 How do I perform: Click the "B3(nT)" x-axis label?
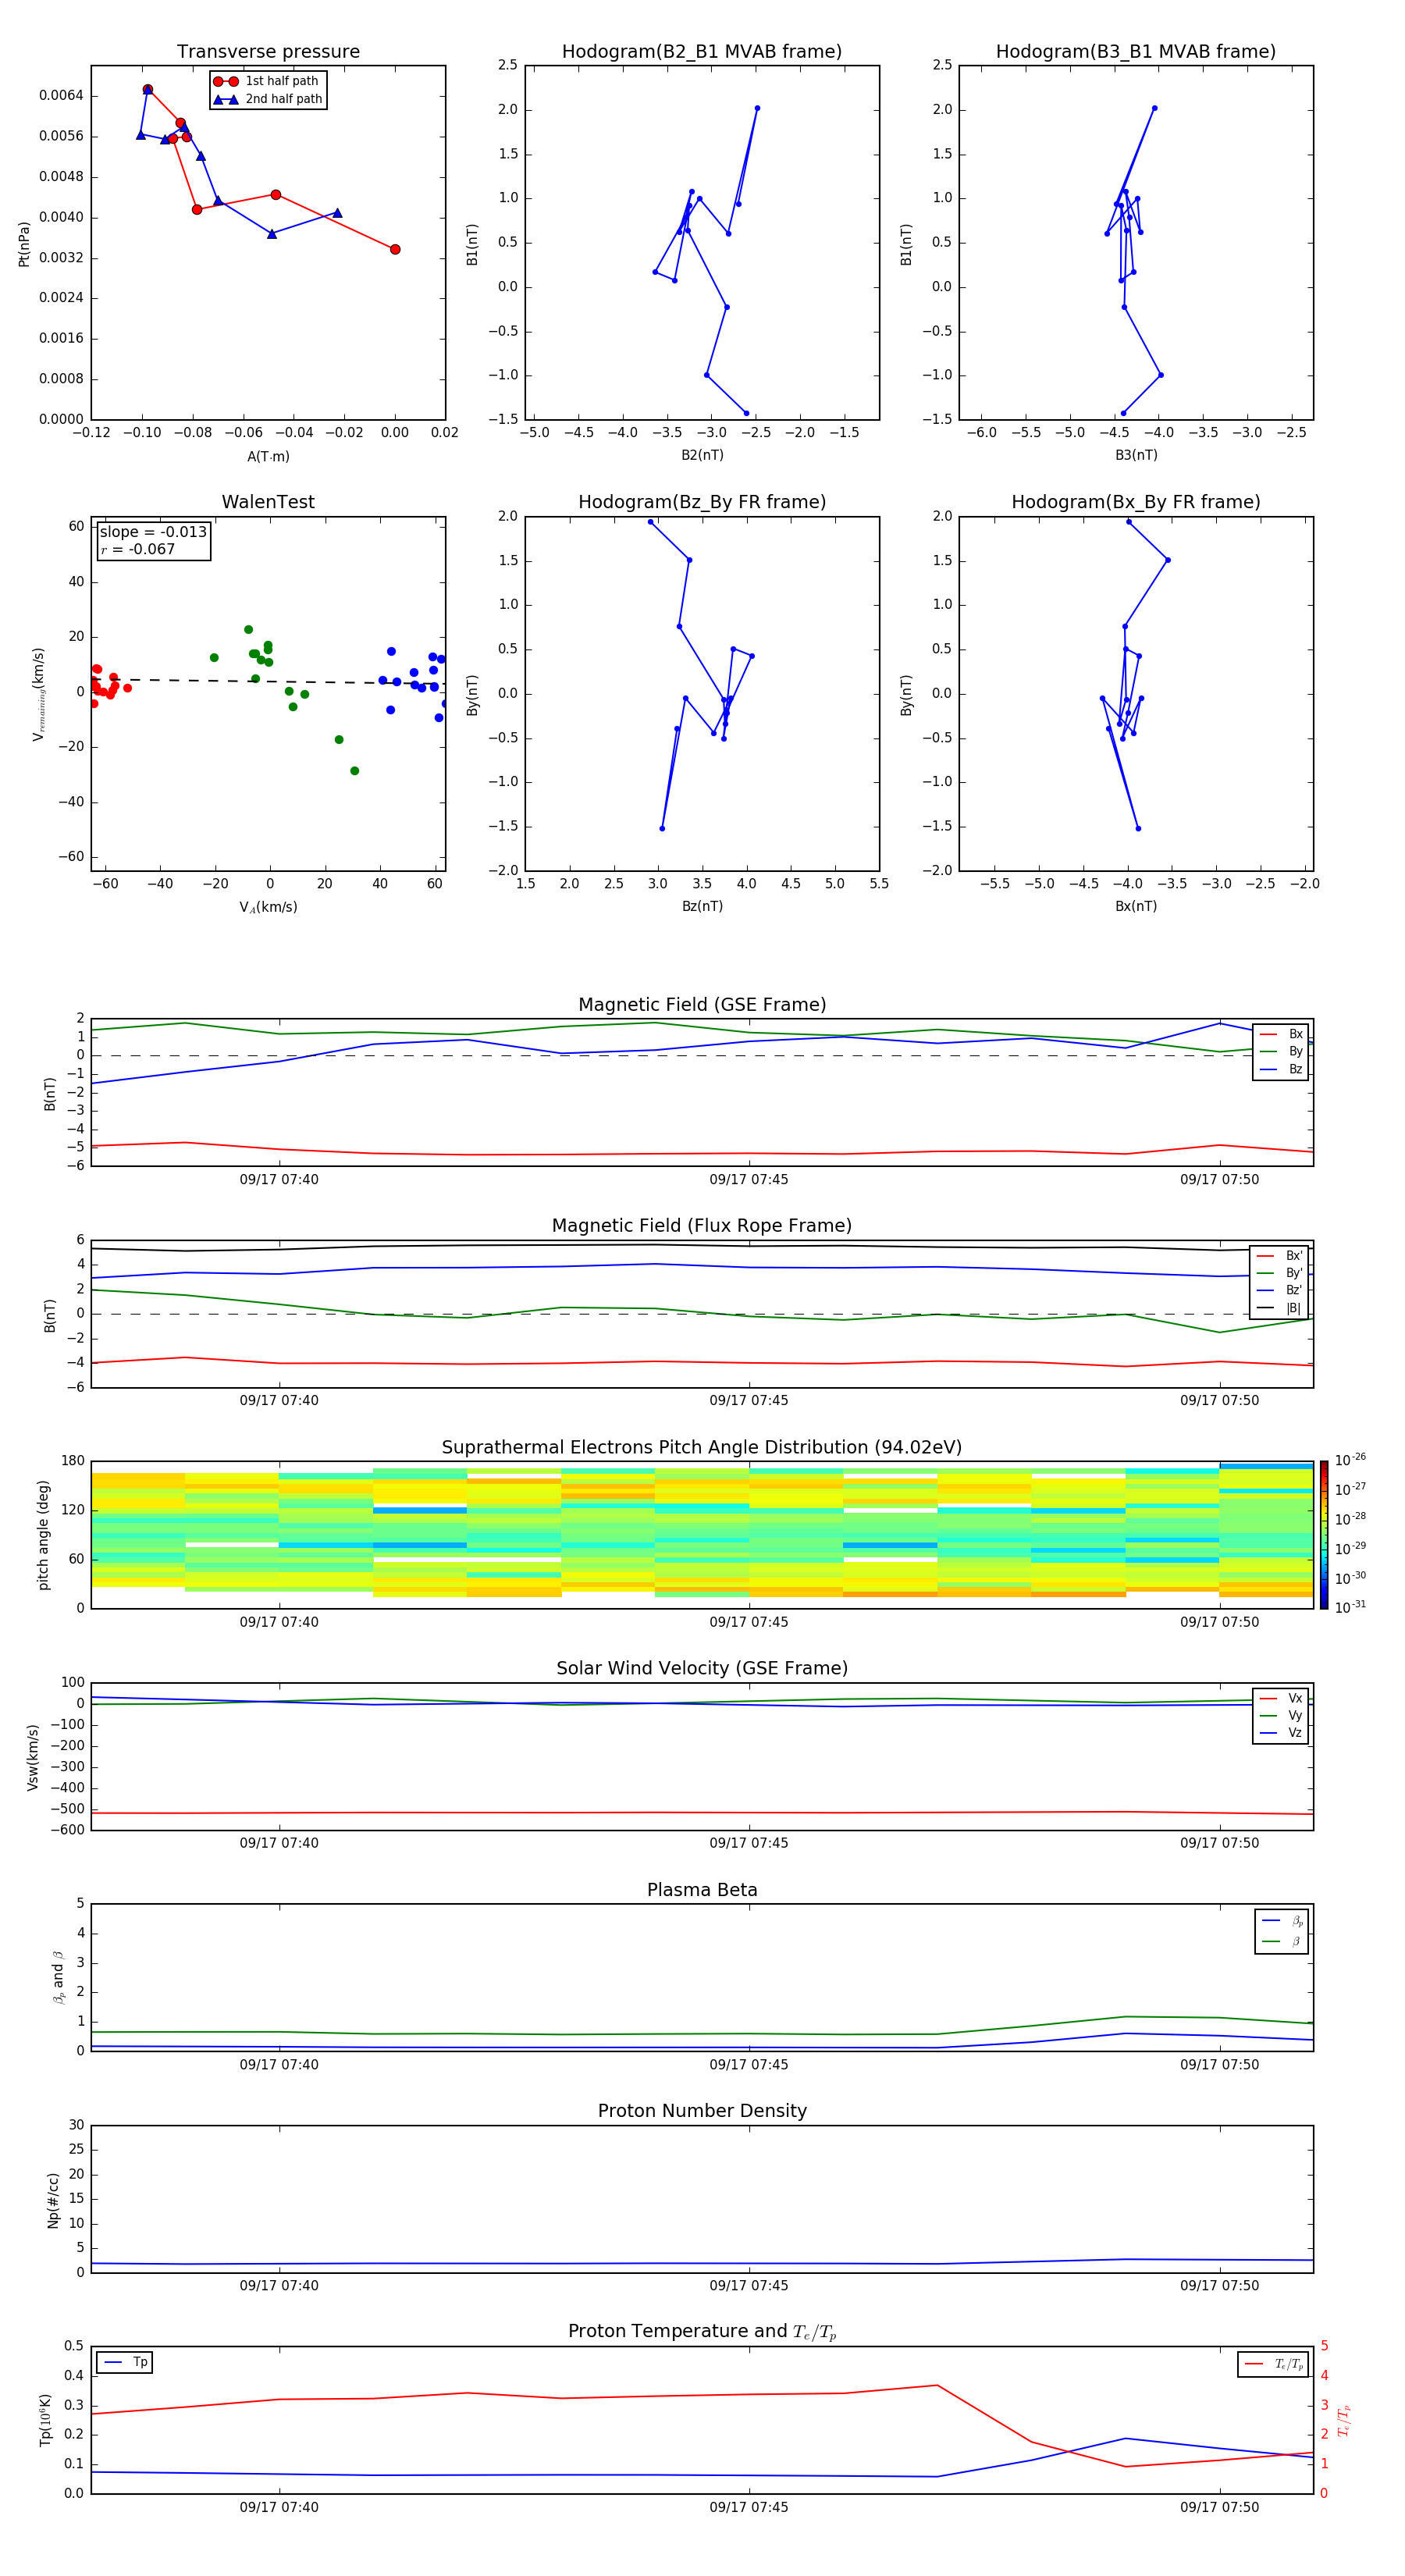coord(1136,455)
